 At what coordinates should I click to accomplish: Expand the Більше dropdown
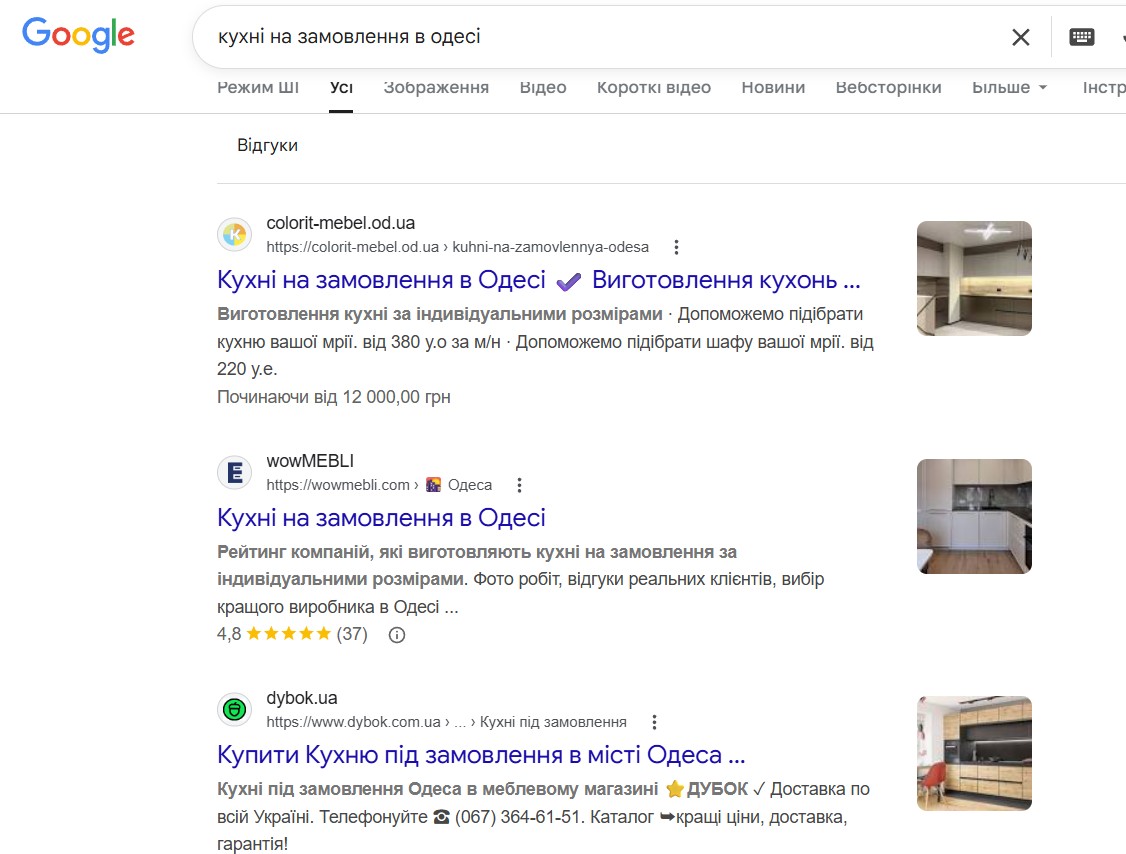(x=1009, y=88)
